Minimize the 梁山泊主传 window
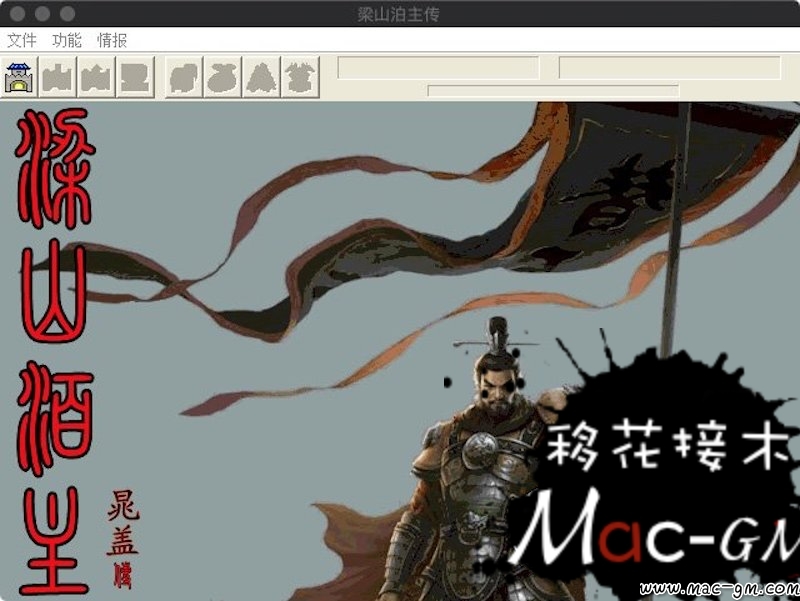This screenshot has width=800, height=601. click(x=42, y=14)
